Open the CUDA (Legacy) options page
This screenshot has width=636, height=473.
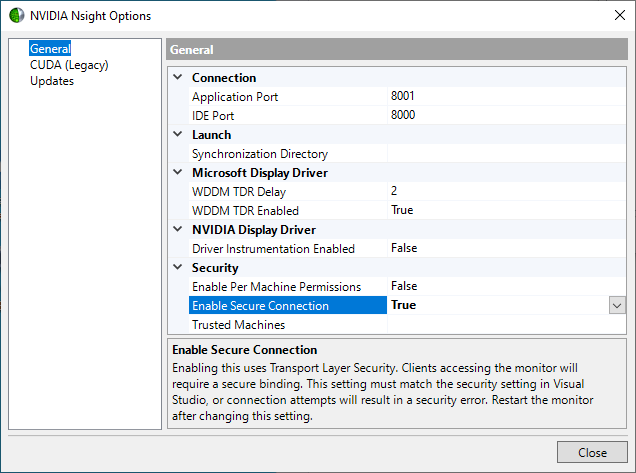69,65
